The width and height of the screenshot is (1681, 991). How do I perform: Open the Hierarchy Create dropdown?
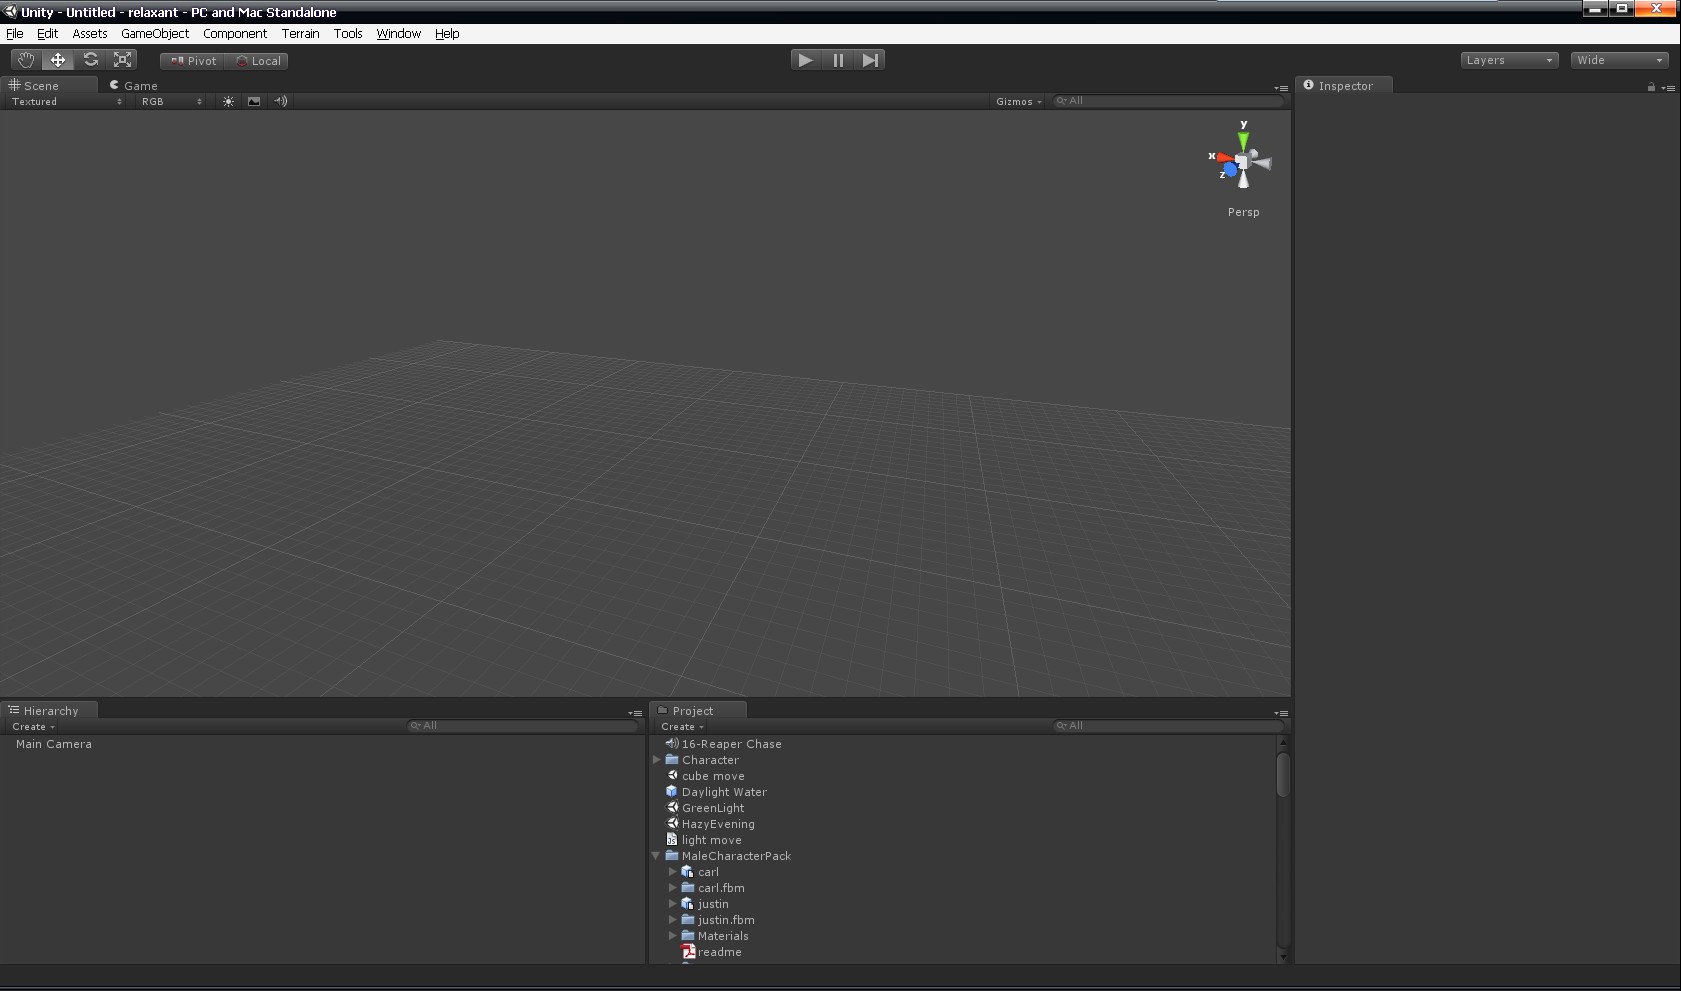(33, 726)
